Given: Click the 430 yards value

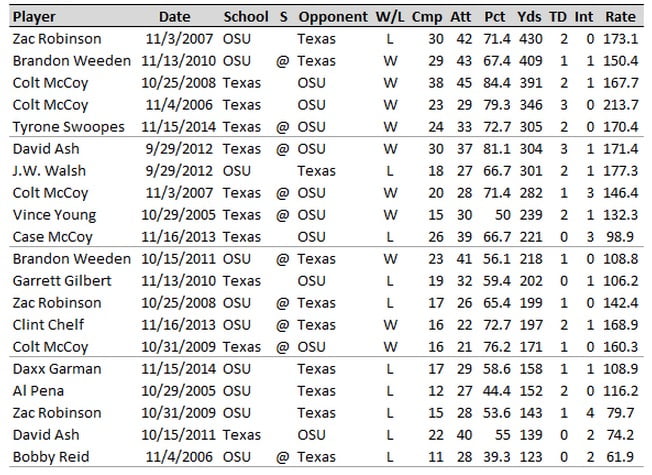Looking at the screenshot, I should (531, 39).
